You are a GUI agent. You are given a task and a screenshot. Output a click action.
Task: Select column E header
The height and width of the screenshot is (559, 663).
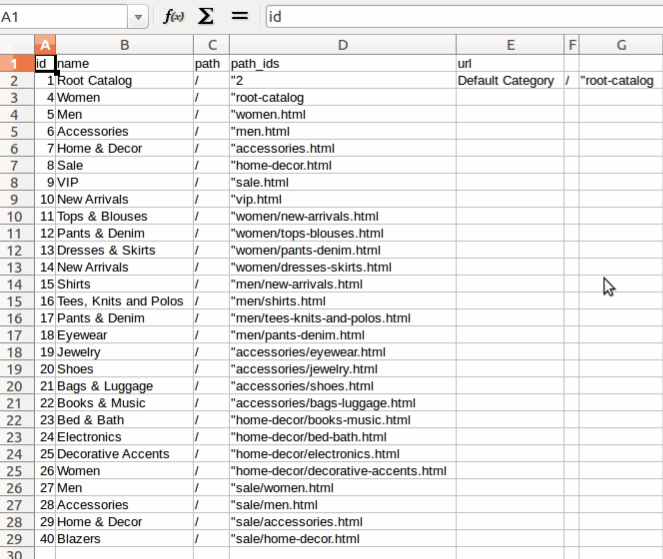click(510, 45)
